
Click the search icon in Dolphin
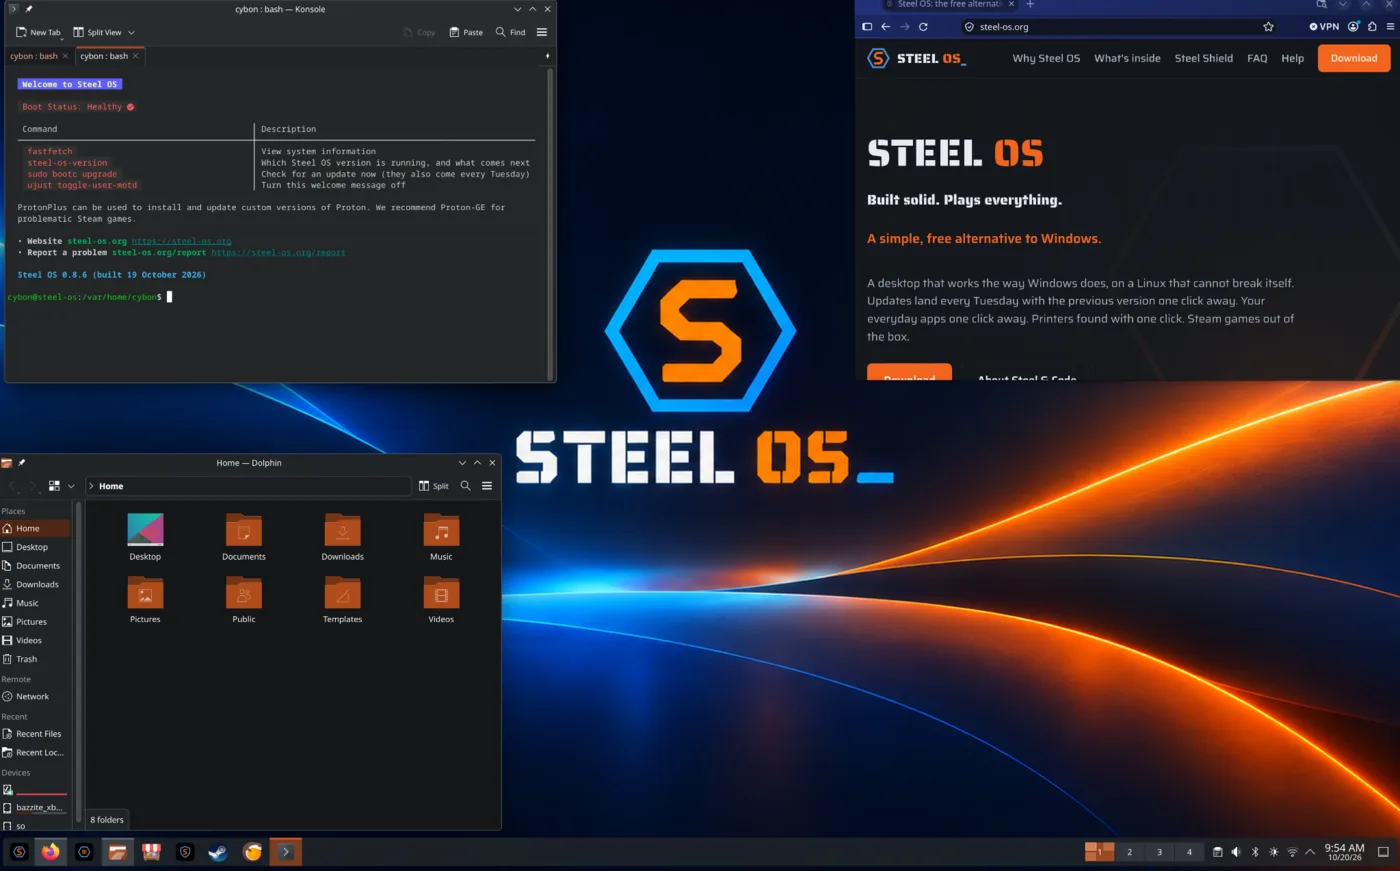465,486
